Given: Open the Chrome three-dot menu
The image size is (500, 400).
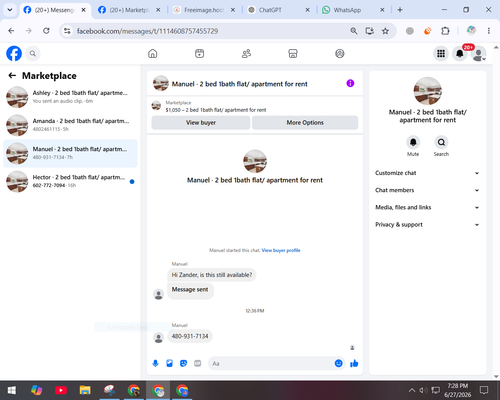Looking at the screenshot, I should click(x=489, y=31).
